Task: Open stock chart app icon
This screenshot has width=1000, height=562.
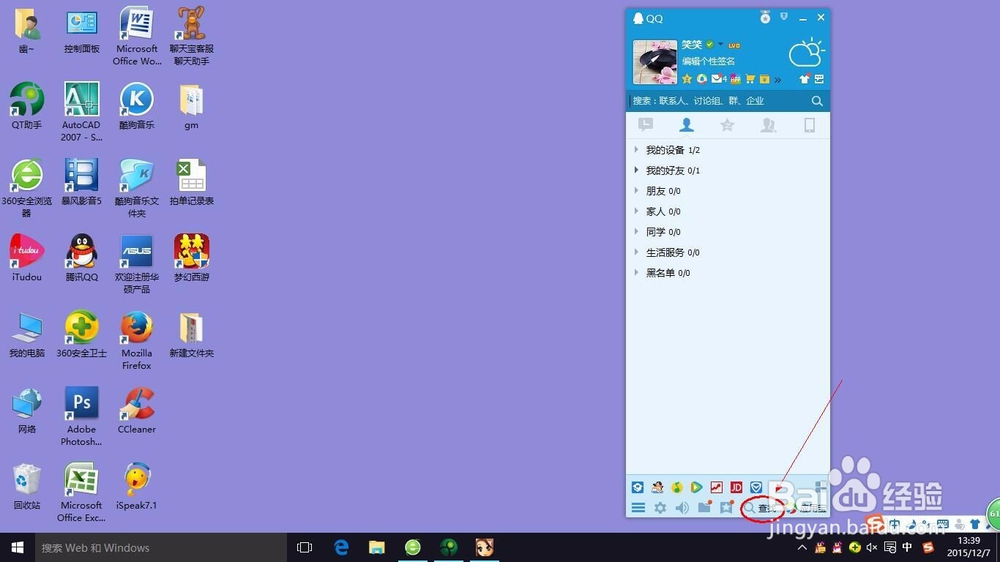Action: pyautogui.click(x=716, y=487)
